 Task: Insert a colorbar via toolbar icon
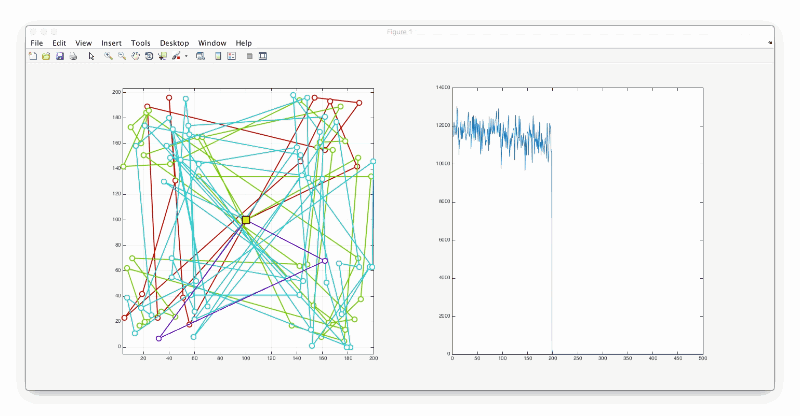coord(218,56)
